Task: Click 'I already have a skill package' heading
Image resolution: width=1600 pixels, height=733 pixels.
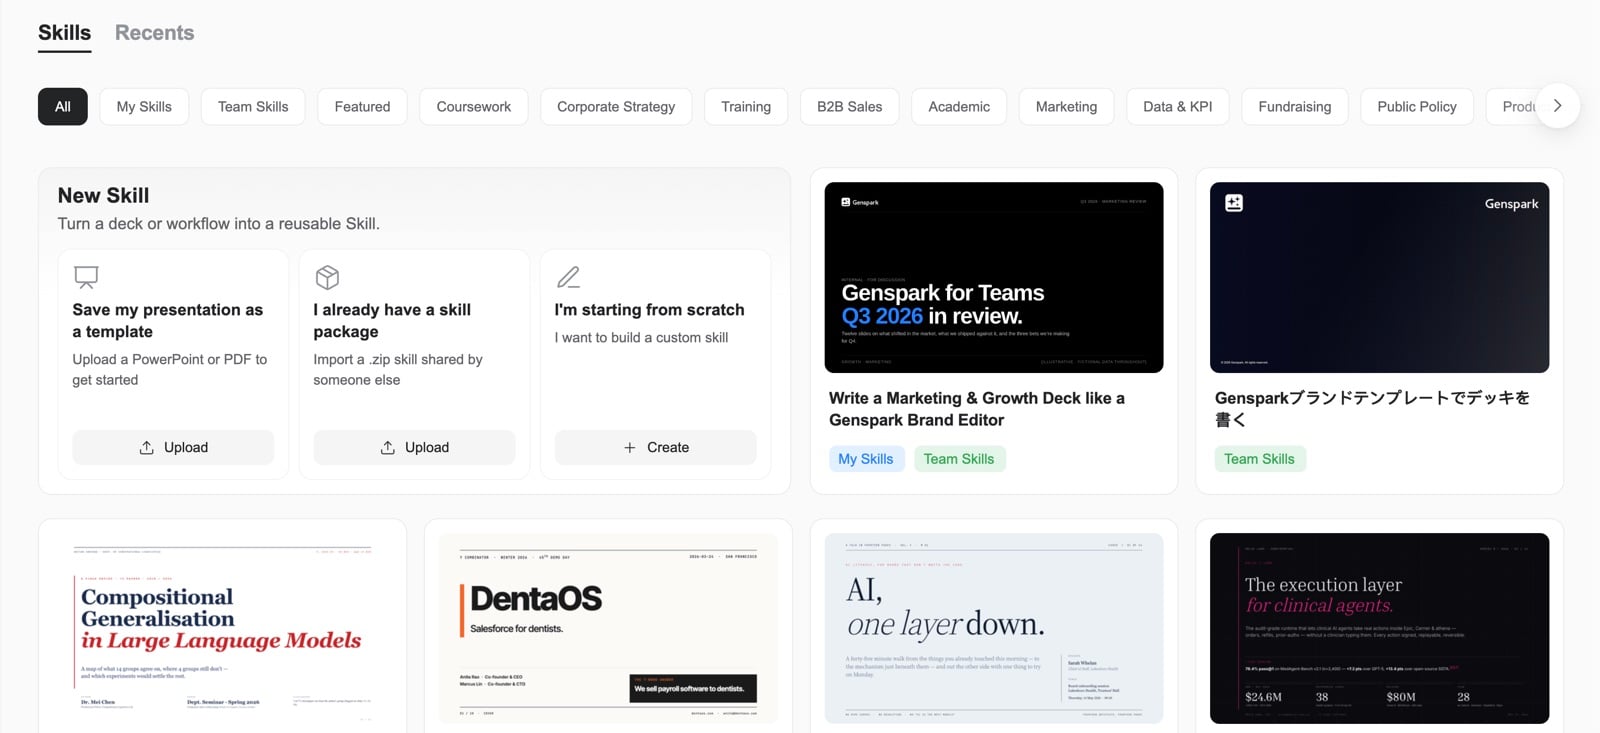Action: [392, 321]
